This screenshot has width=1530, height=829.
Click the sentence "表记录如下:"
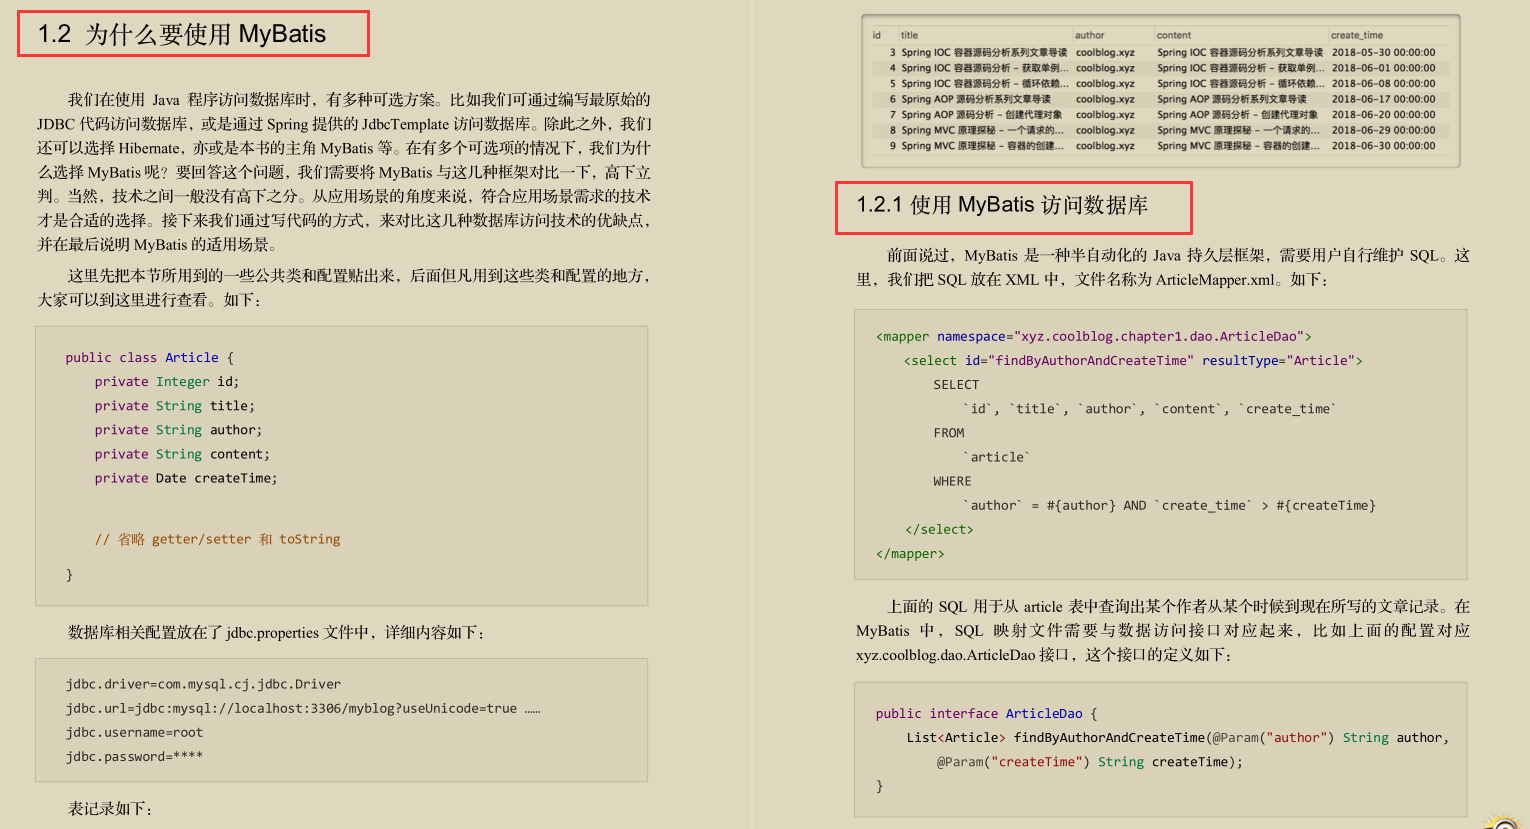pyautogui.click(x=110, y=808)
